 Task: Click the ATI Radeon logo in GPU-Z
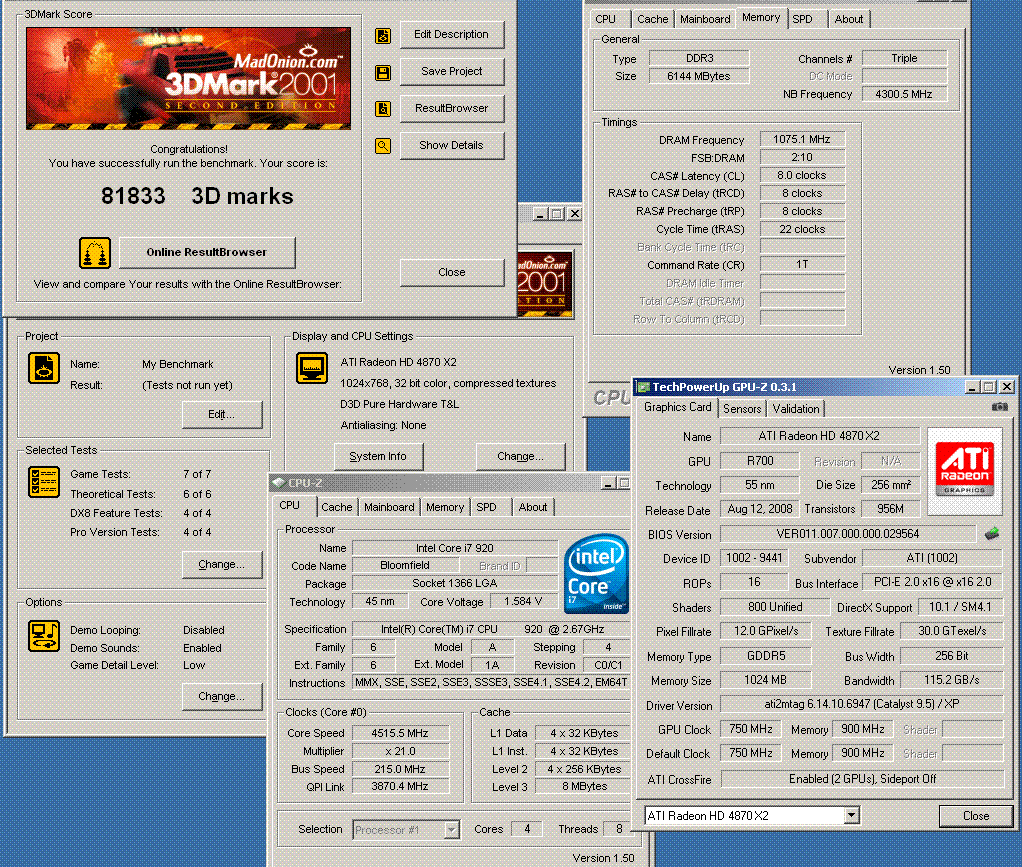965,471
